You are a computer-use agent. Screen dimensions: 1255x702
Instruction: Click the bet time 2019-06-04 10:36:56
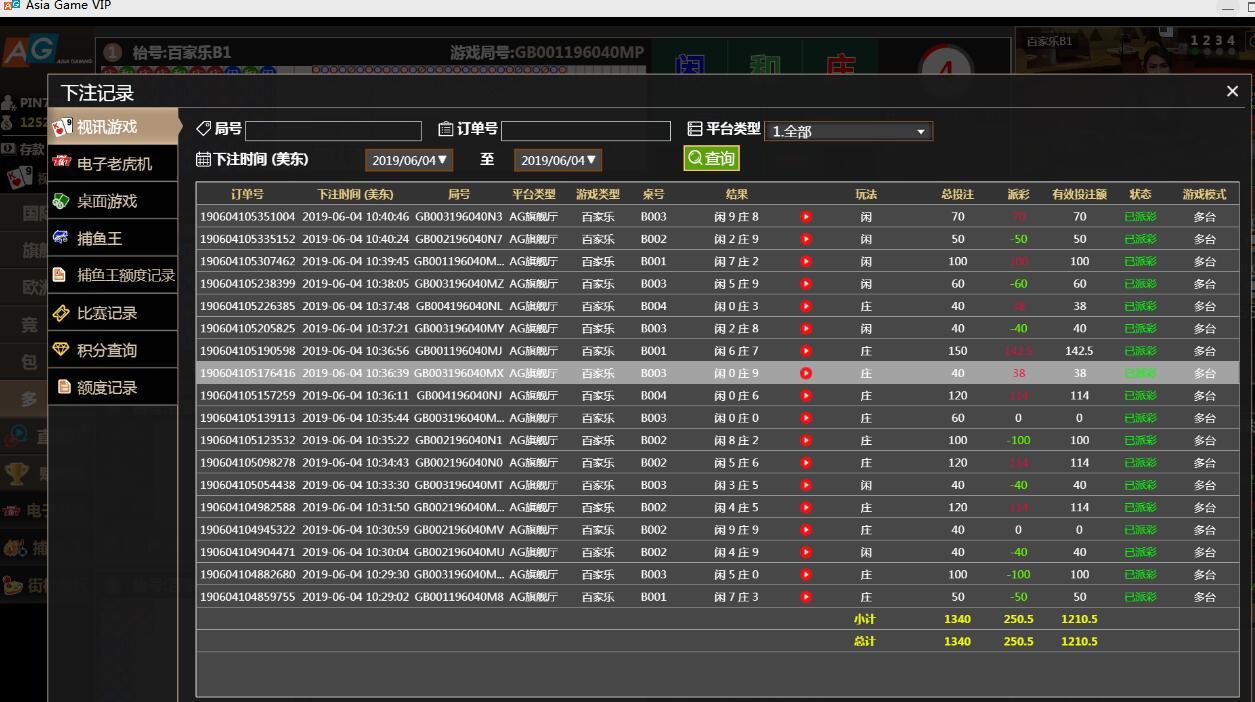click(x=355, y=351)
